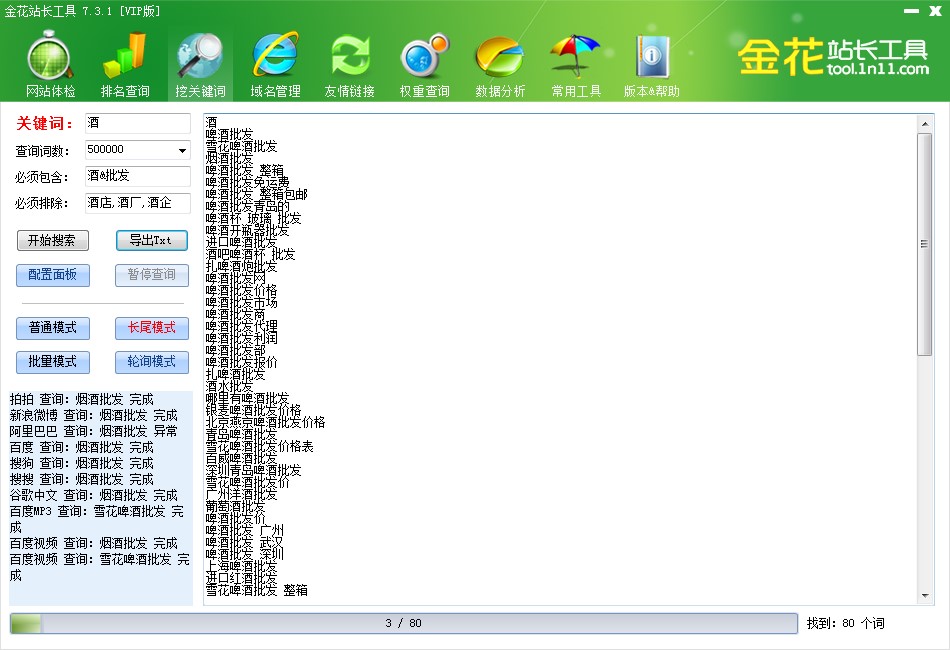Switch to 长尾模式 long-tail mode
Screen dimensions: 950x650
[151, 328]
